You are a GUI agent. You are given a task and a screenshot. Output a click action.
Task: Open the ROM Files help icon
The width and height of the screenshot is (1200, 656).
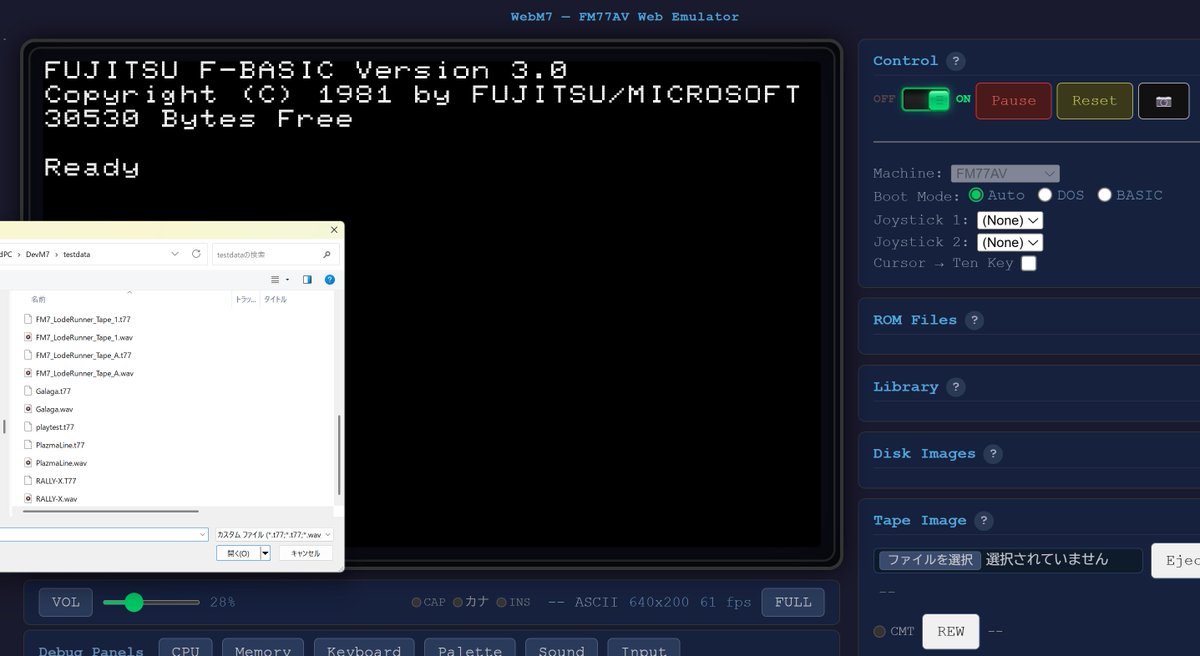click(x=974, y=320)
